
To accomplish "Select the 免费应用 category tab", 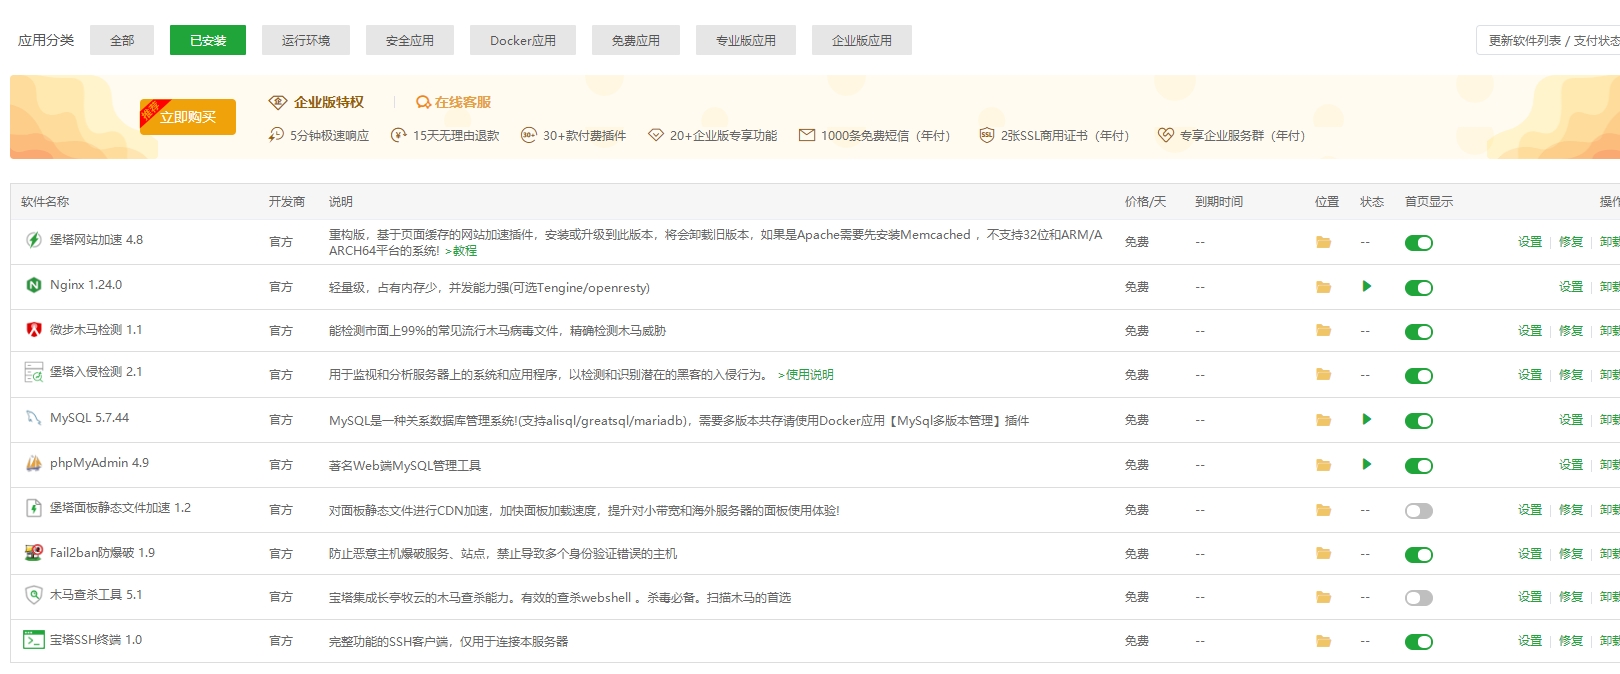I will pos(636,40).
